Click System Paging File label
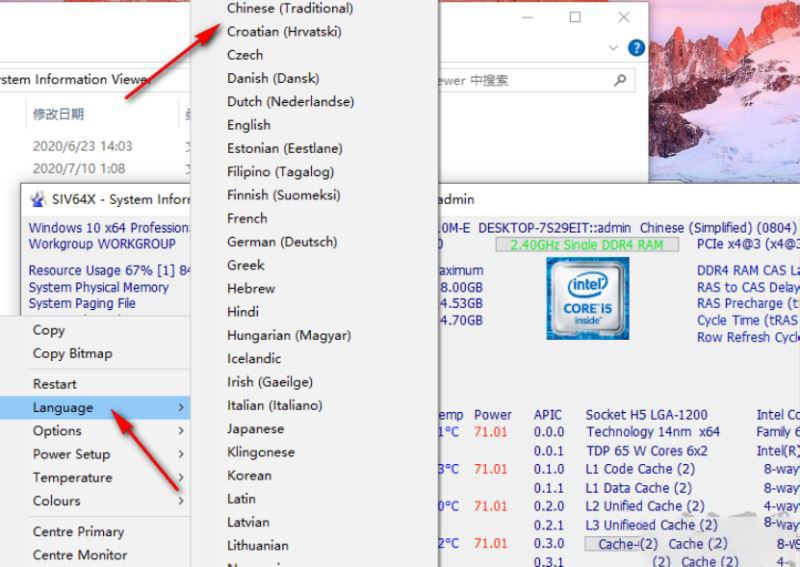Viewport: 800px width, 567px height. [82, 303]
